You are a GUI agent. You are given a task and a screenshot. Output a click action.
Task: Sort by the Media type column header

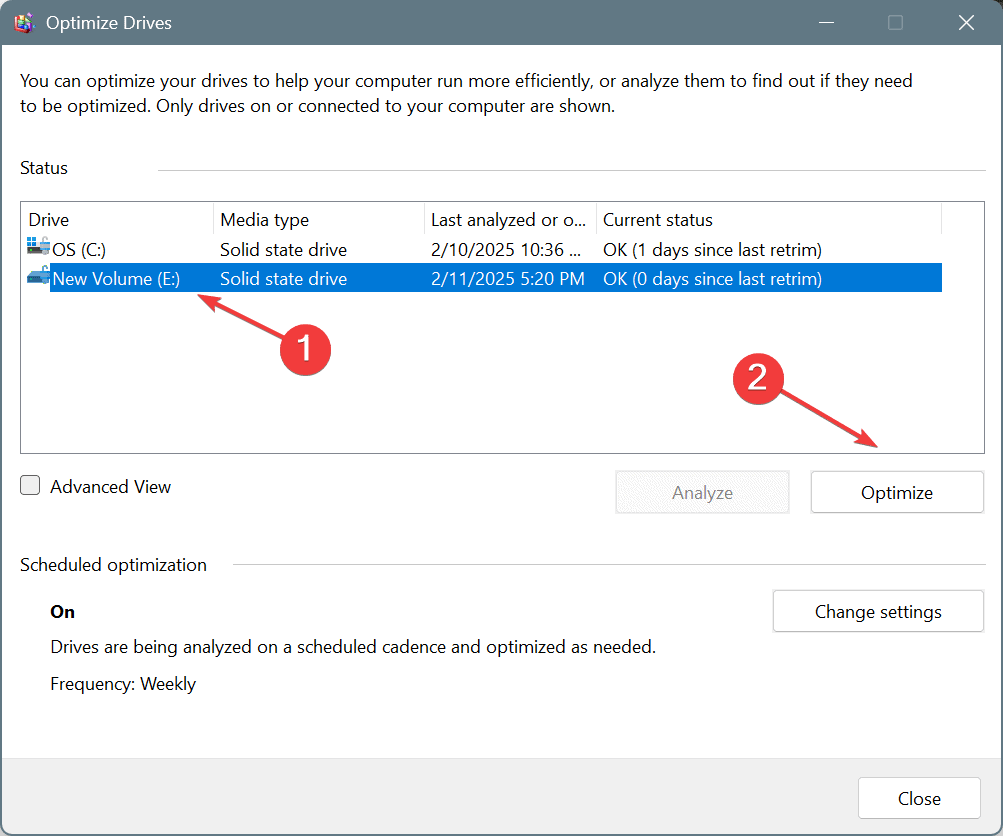pos(318,220)
